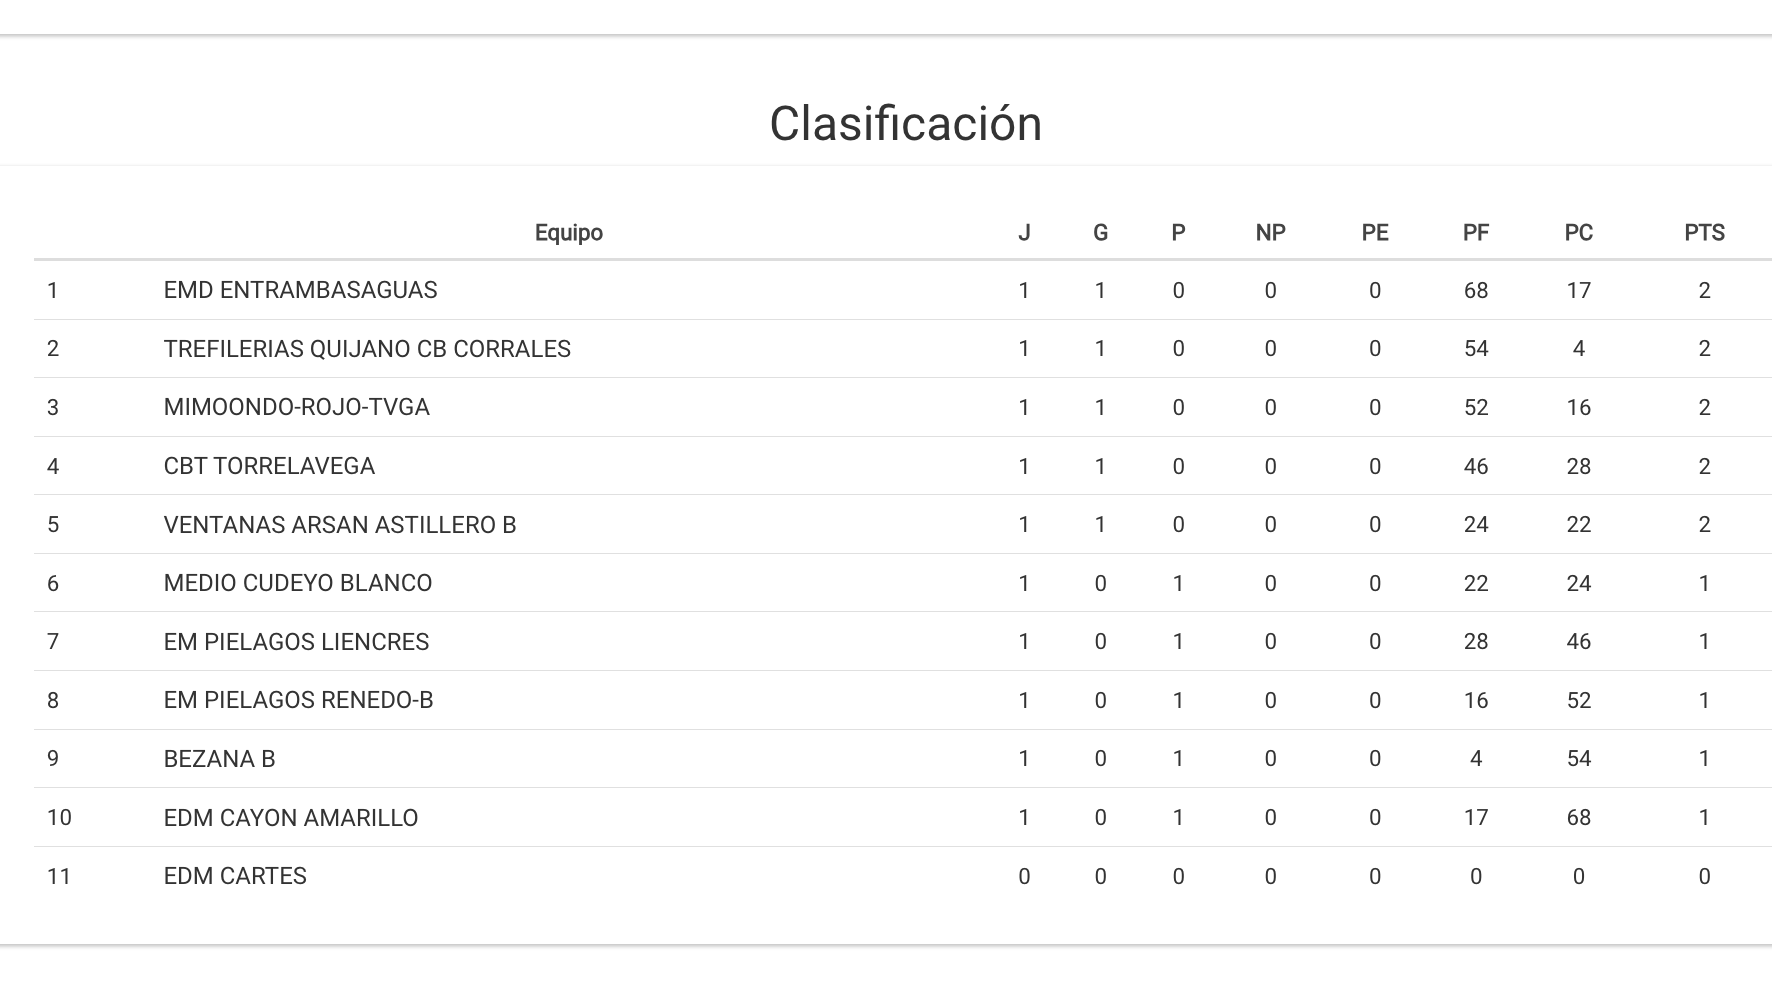
Task: Click the PTS column header
Action: click(x=1704, y=233)
